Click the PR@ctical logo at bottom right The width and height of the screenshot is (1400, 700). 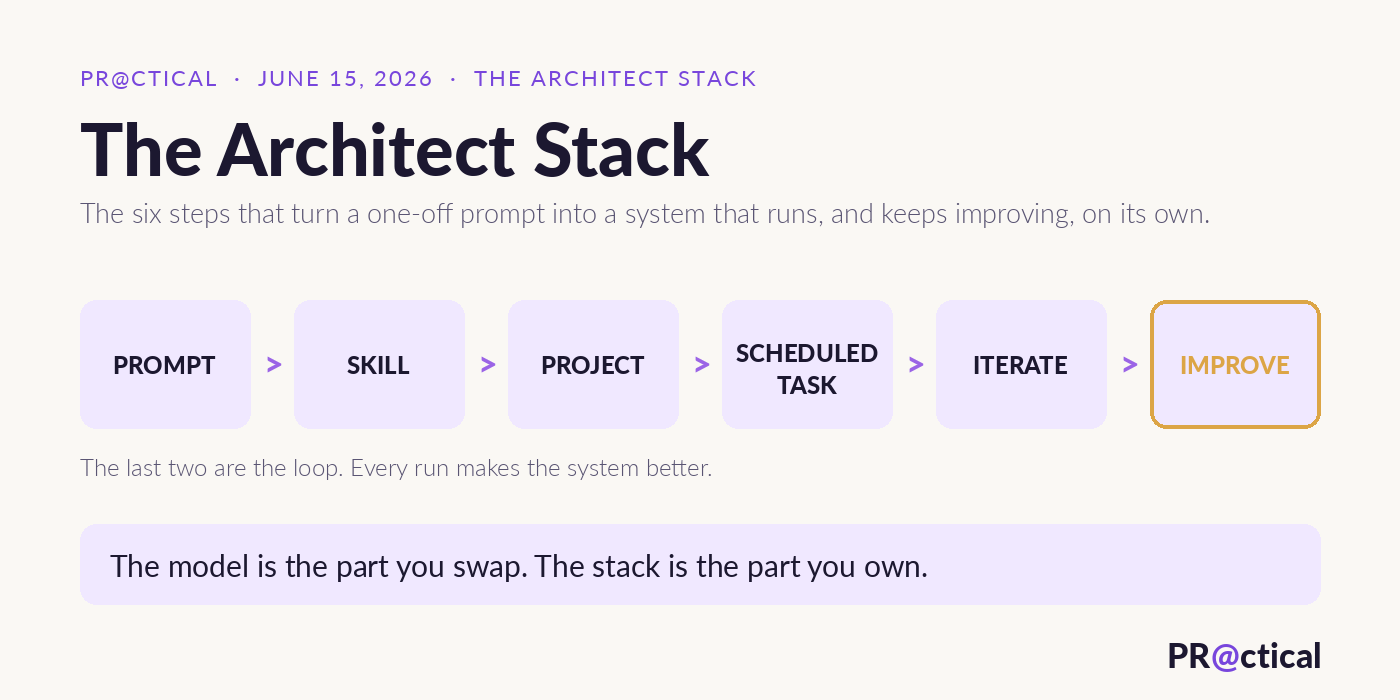(1244, 656)
